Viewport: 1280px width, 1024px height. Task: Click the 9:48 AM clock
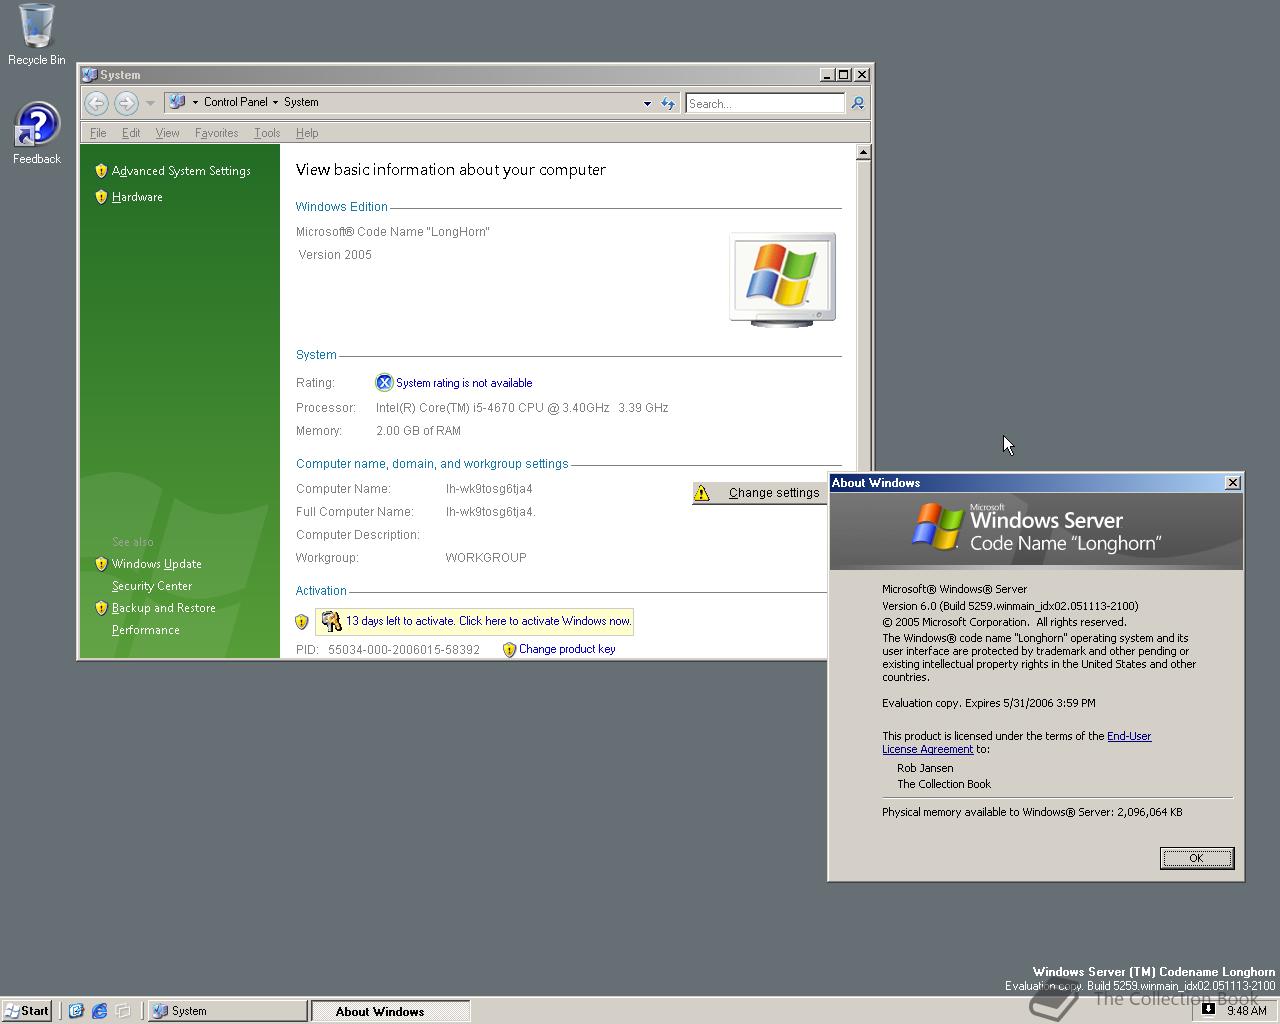[x=1246, y=1011]
